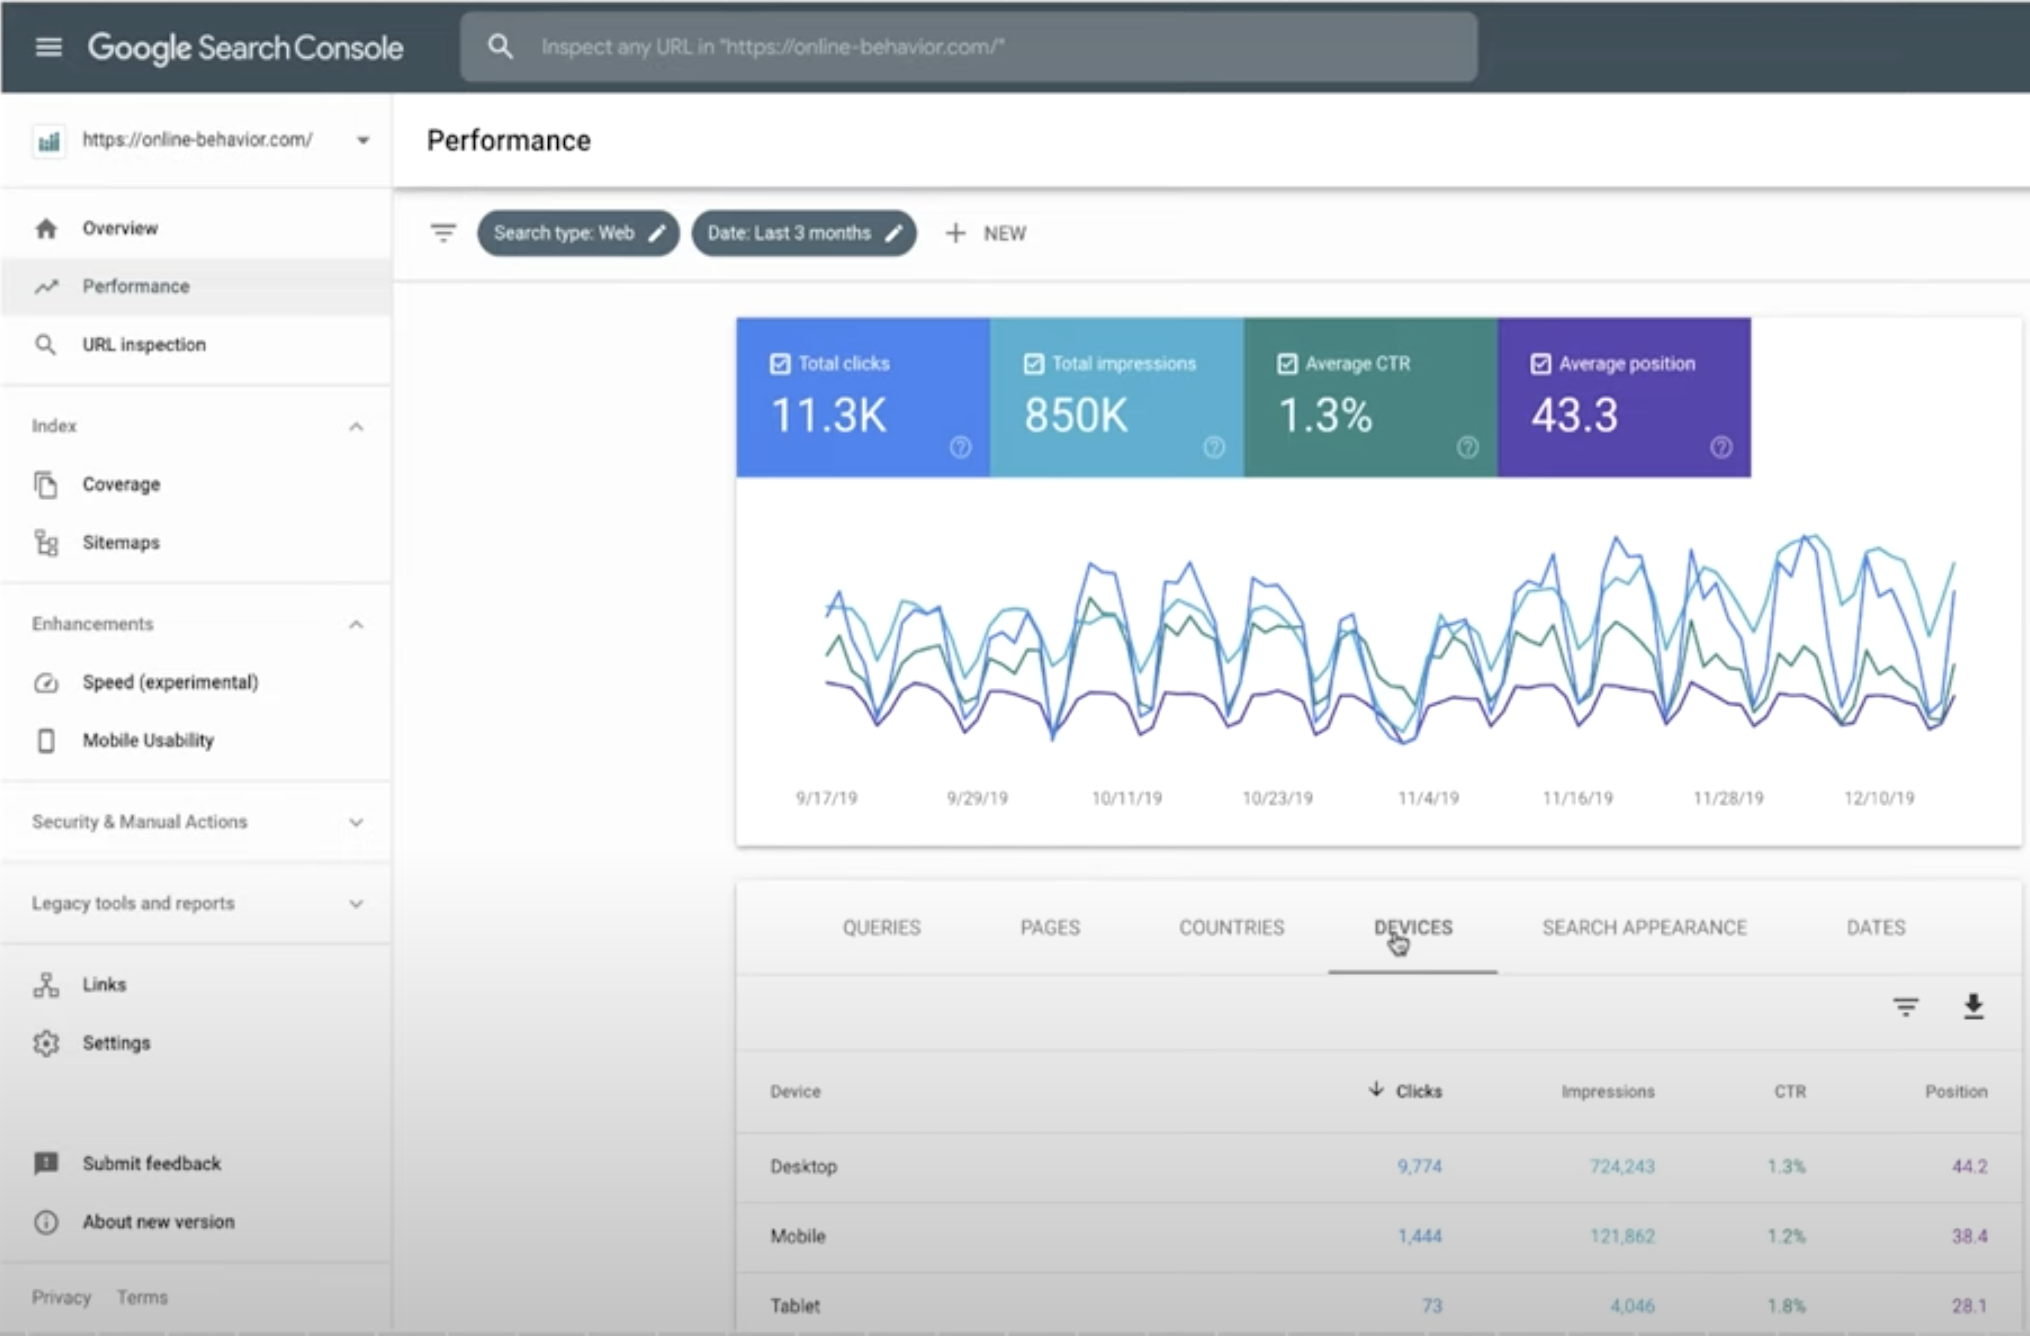
Task: Open Average position help question icon
Action: pos(1721,447)
